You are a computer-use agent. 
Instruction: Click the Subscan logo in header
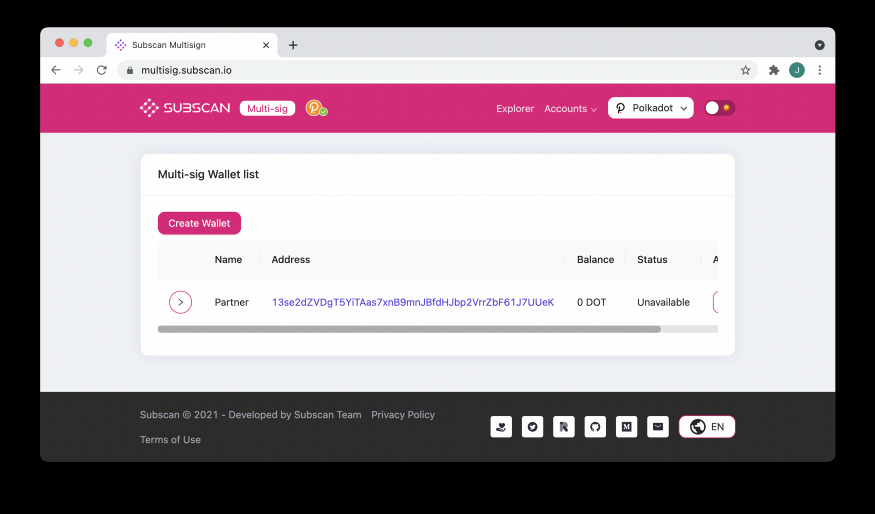tap(185, 108)
